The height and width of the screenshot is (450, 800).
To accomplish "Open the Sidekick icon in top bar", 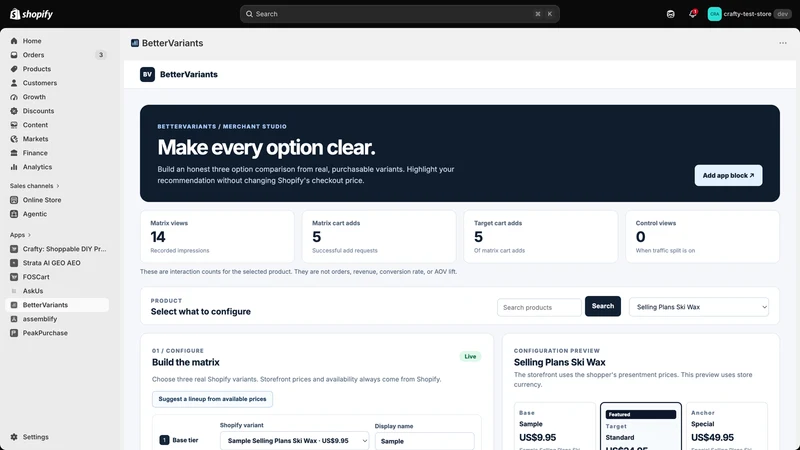I will click(x=670, y=14).
